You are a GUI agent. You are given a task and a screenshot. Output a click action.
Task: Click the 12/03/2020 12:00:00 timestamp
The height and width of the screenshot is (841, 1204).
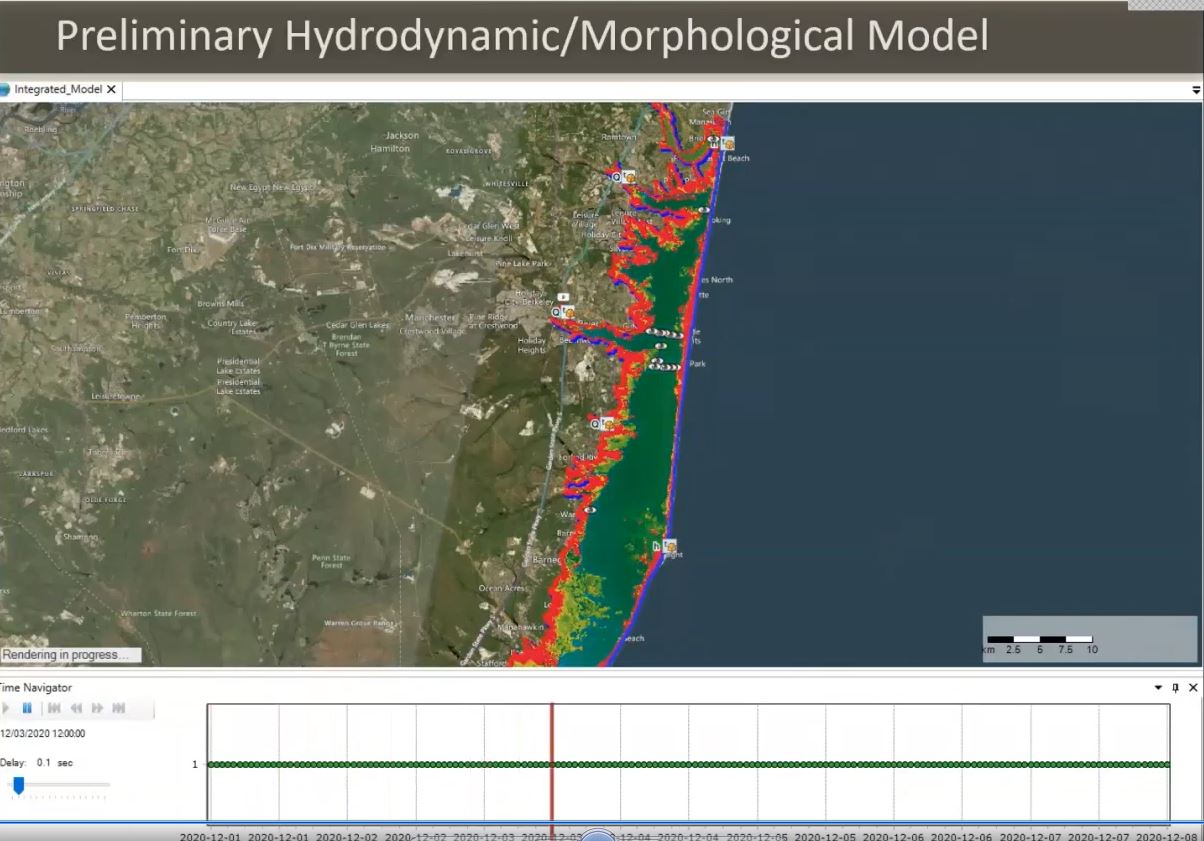coord(43,733)
